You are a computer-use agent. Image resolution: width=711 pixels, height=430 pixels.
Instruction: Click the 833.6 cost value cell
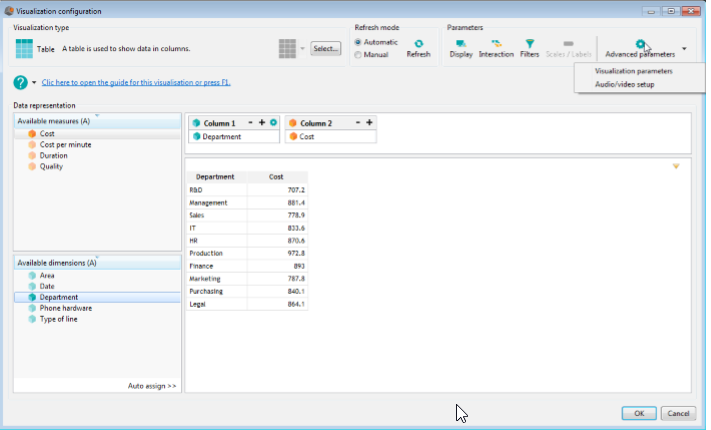click(x=277, y=228)
